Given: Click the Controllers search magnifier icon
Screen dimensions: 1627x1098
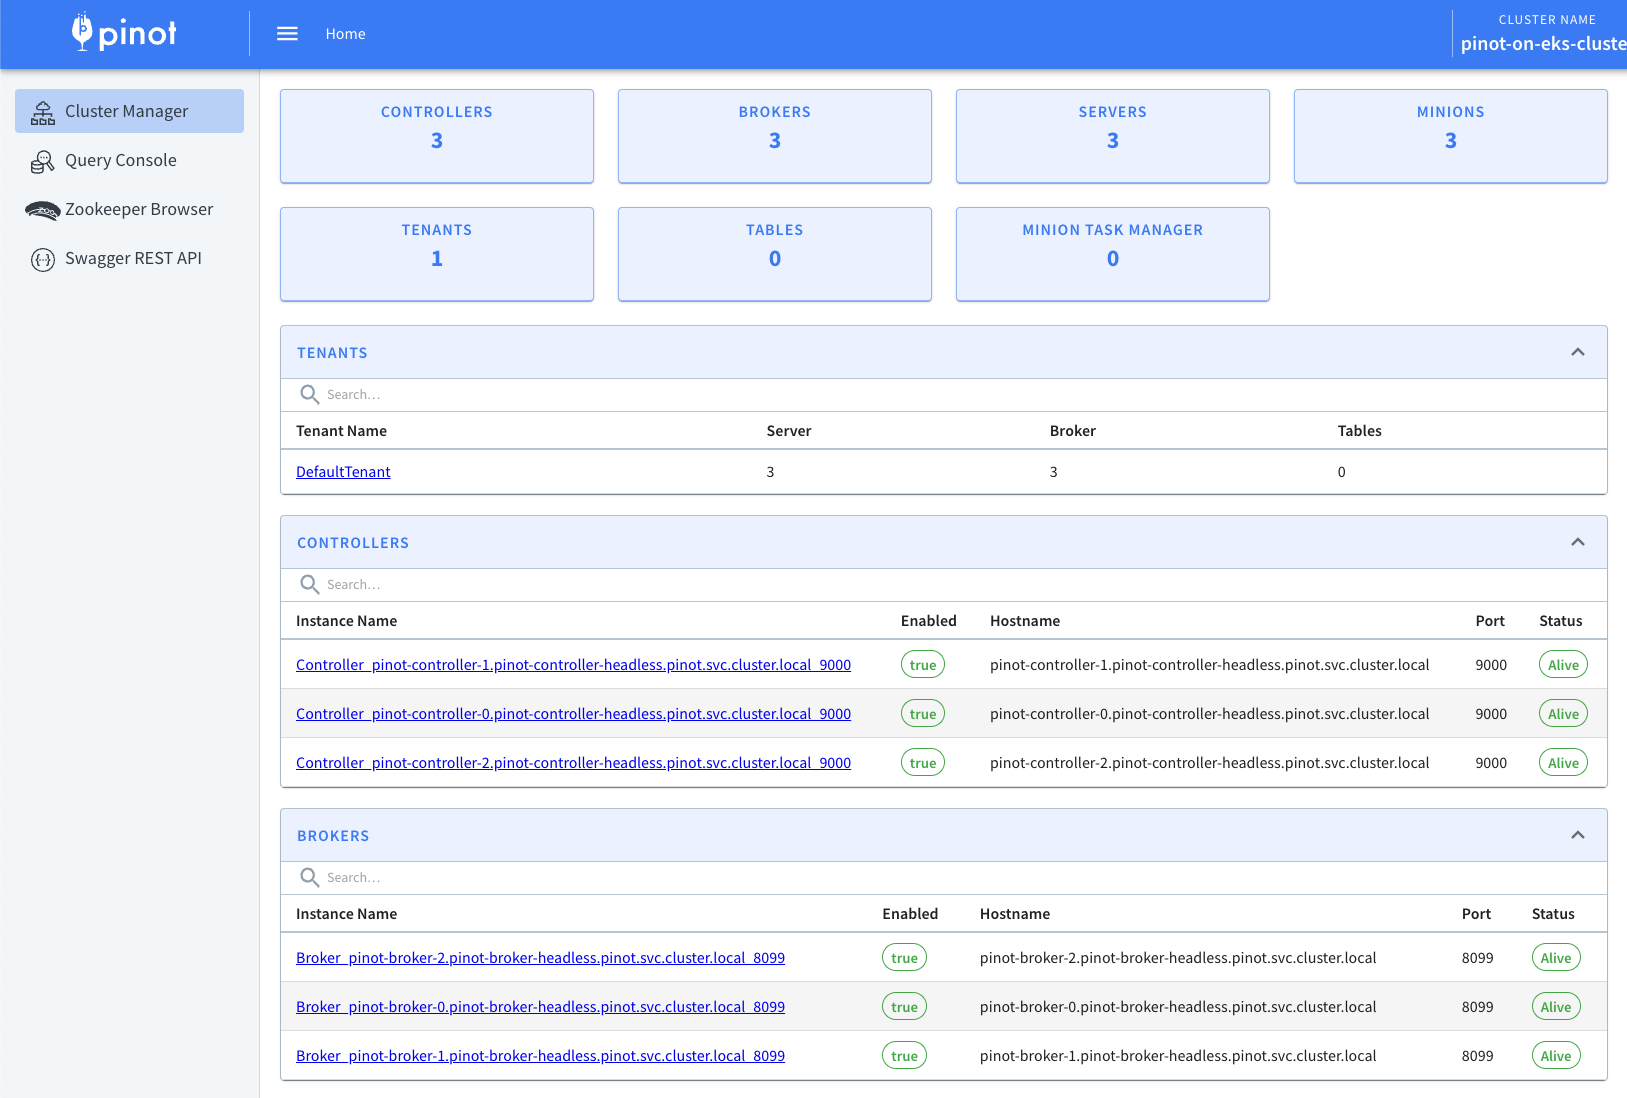Looking at the screenshot, I should [310, 585].
